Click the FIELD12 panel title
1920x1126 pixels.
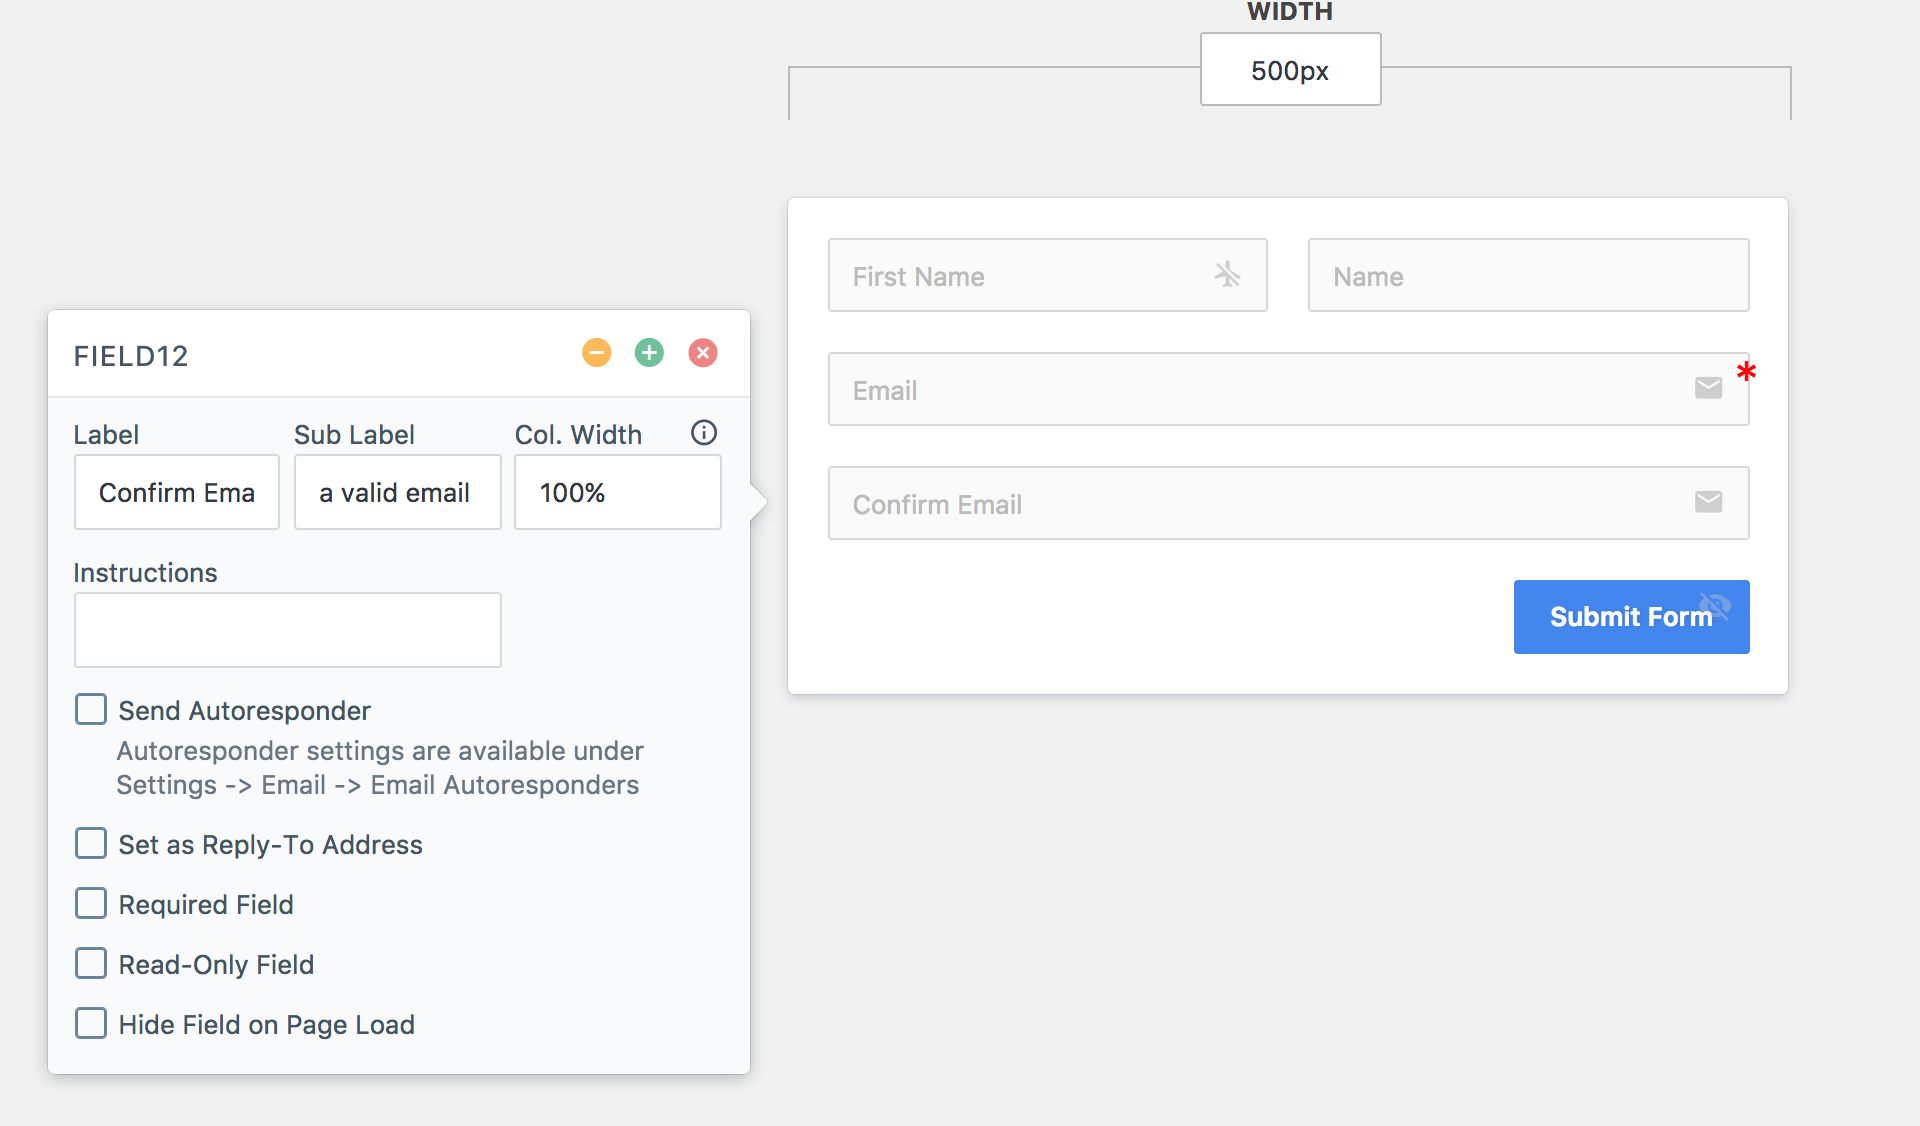coord(131,356)
